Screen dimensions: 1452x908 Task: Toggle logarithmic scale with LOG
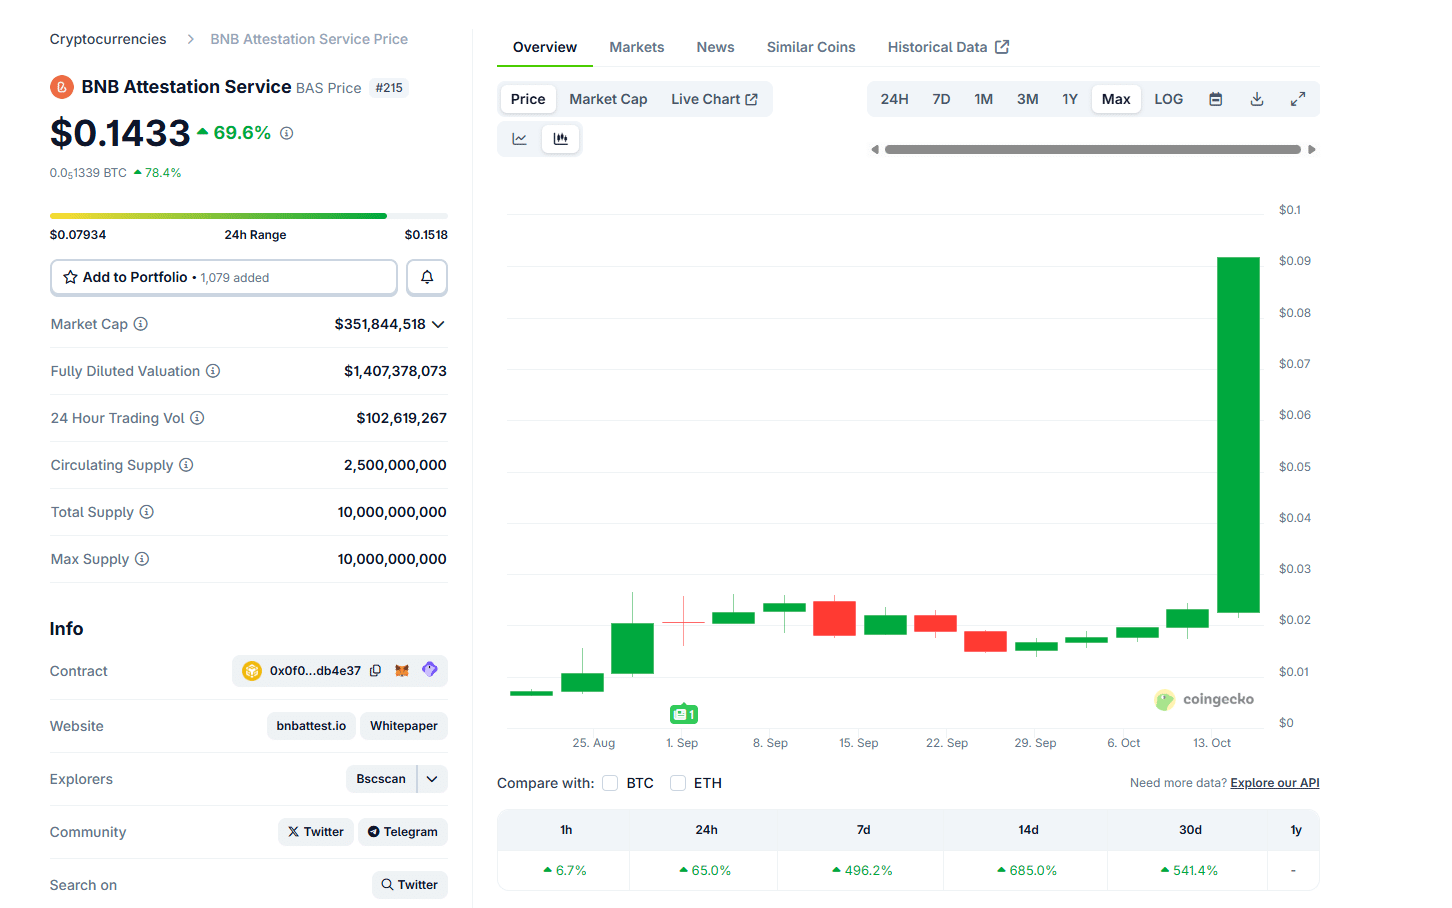(1168, 98)
